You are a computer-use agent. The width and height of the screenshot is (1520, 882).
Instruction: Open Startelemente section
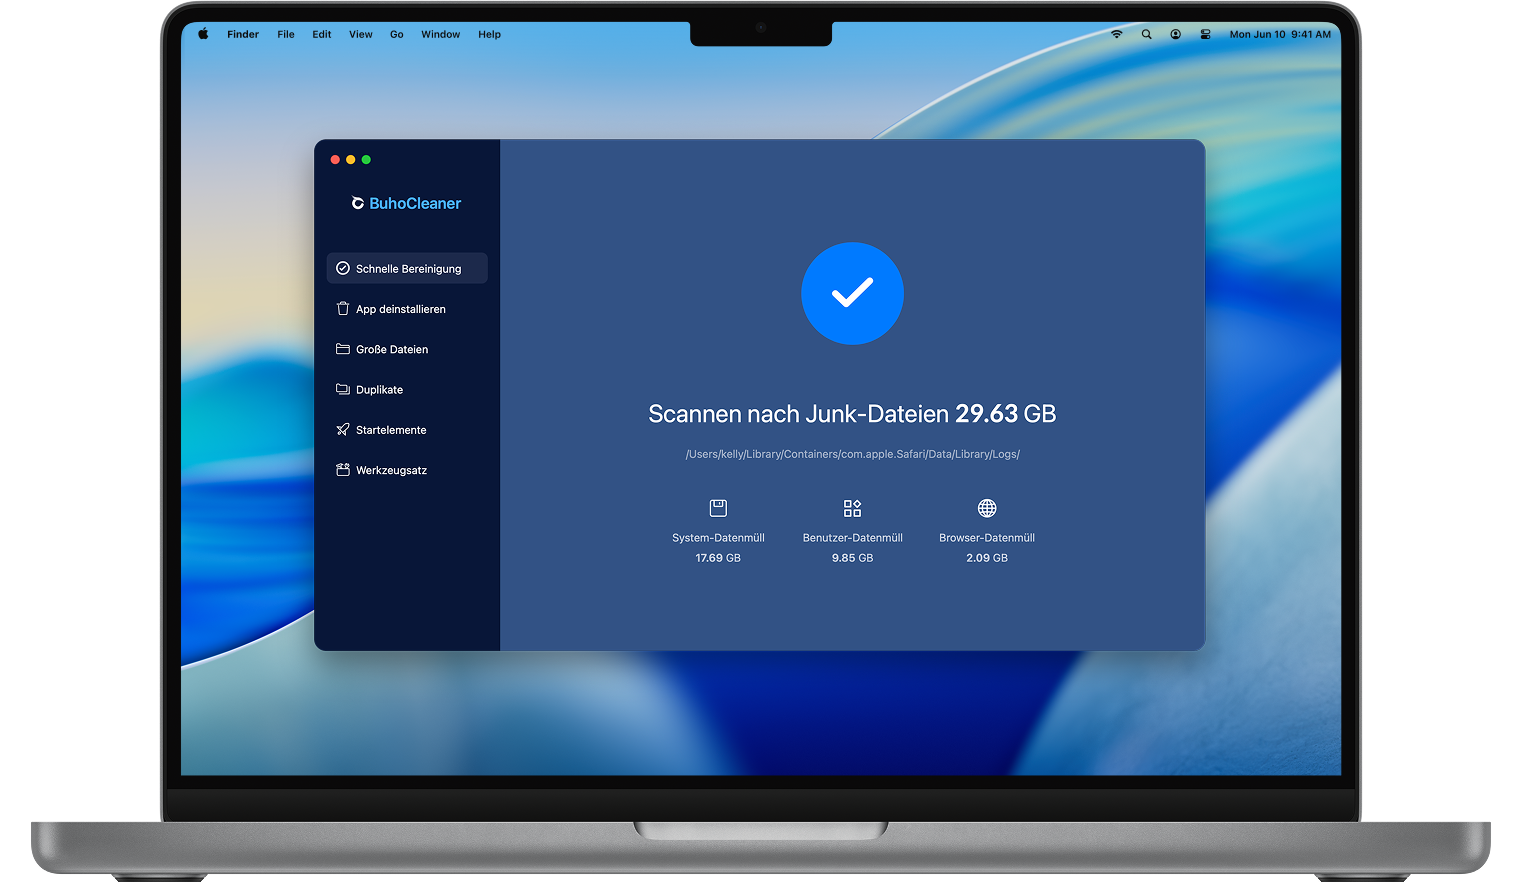pyautogui.click(x=390, y=430)
